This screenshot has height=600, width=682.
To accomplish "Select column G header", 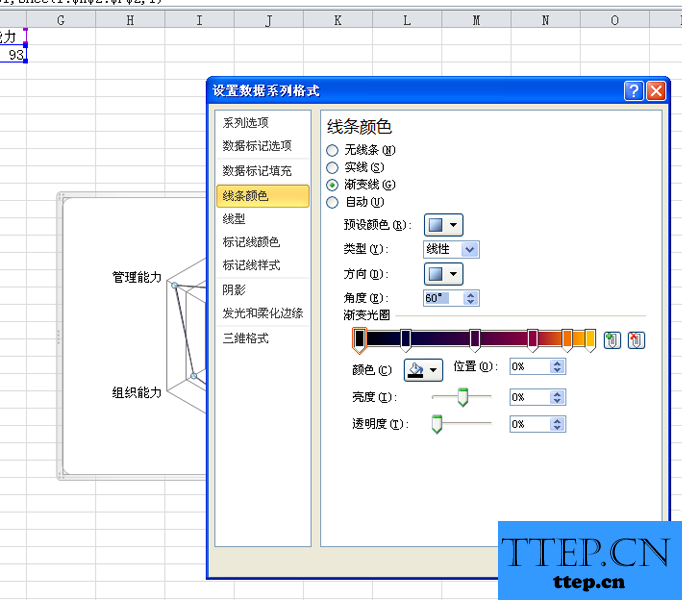I will (61, 20).
